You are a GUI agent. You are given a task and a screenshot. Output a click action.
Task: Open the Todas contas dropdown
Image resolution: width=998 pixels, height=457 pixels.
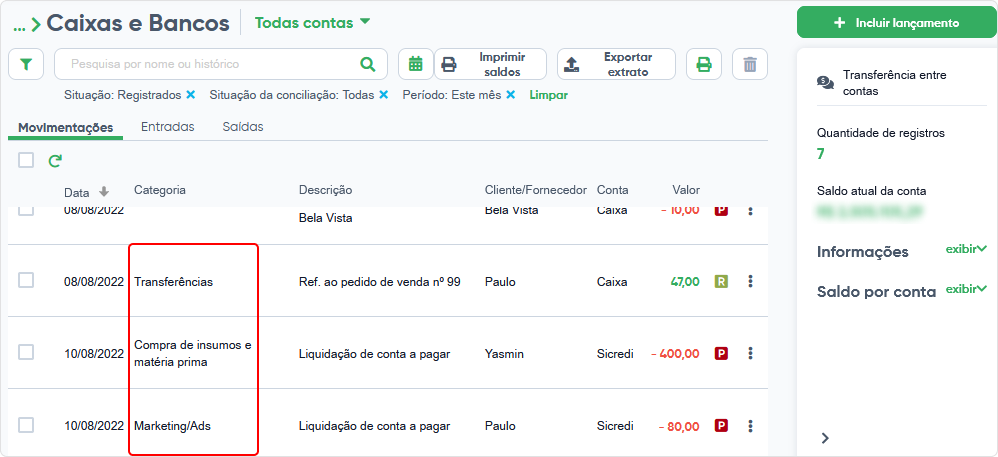(313, 22)
